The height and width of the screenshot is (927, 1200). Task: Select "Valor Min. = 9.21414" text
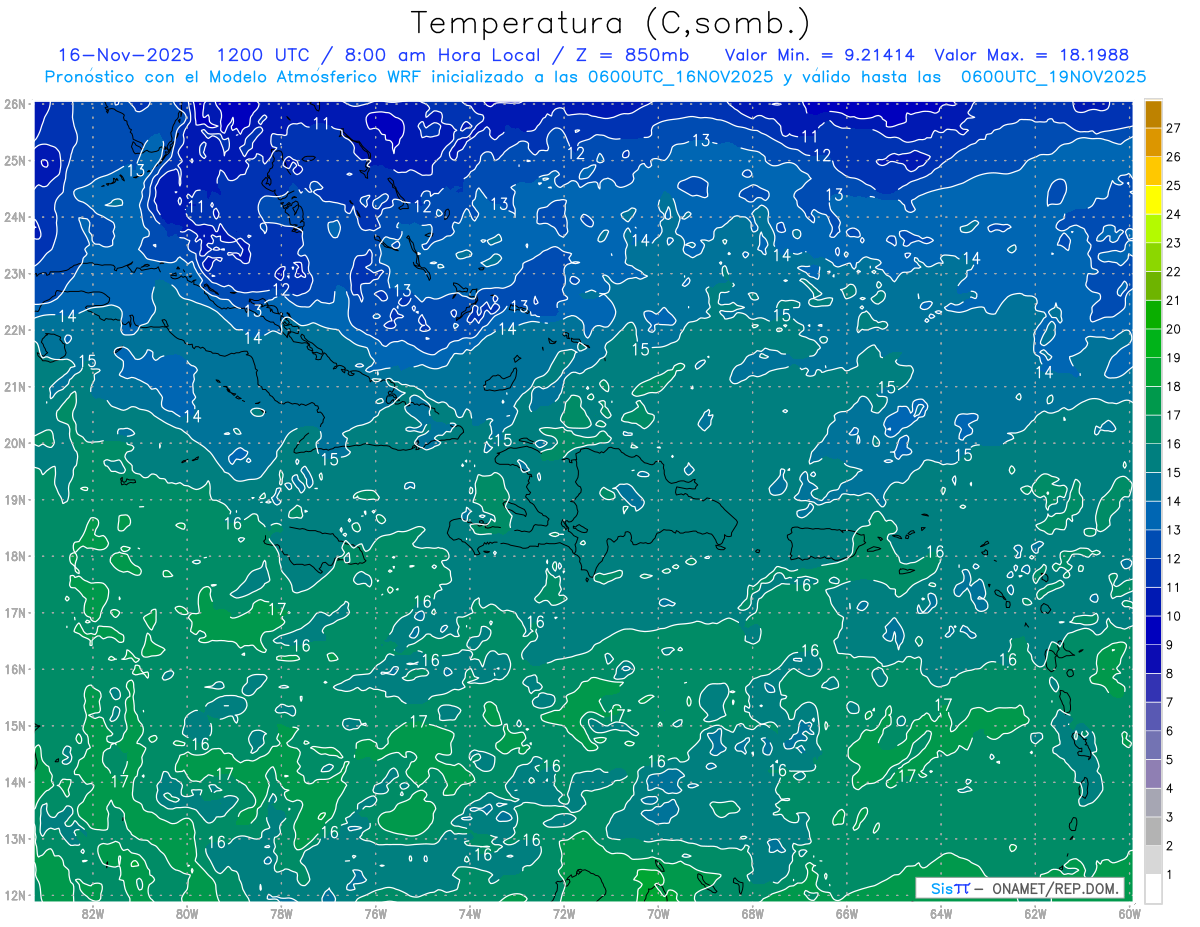[821, 55]
